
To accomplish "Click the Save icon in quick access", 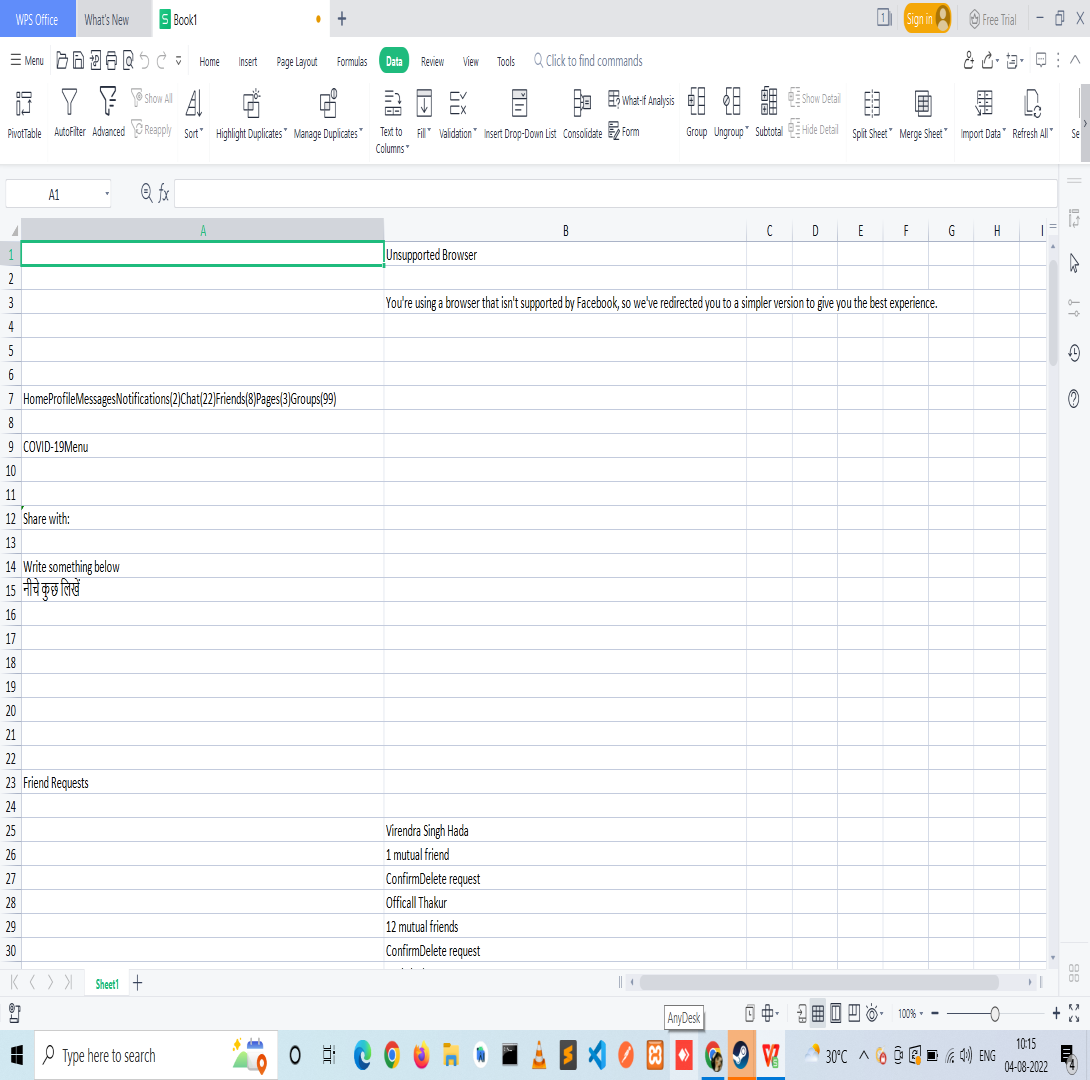I will (x=79, y=60).
